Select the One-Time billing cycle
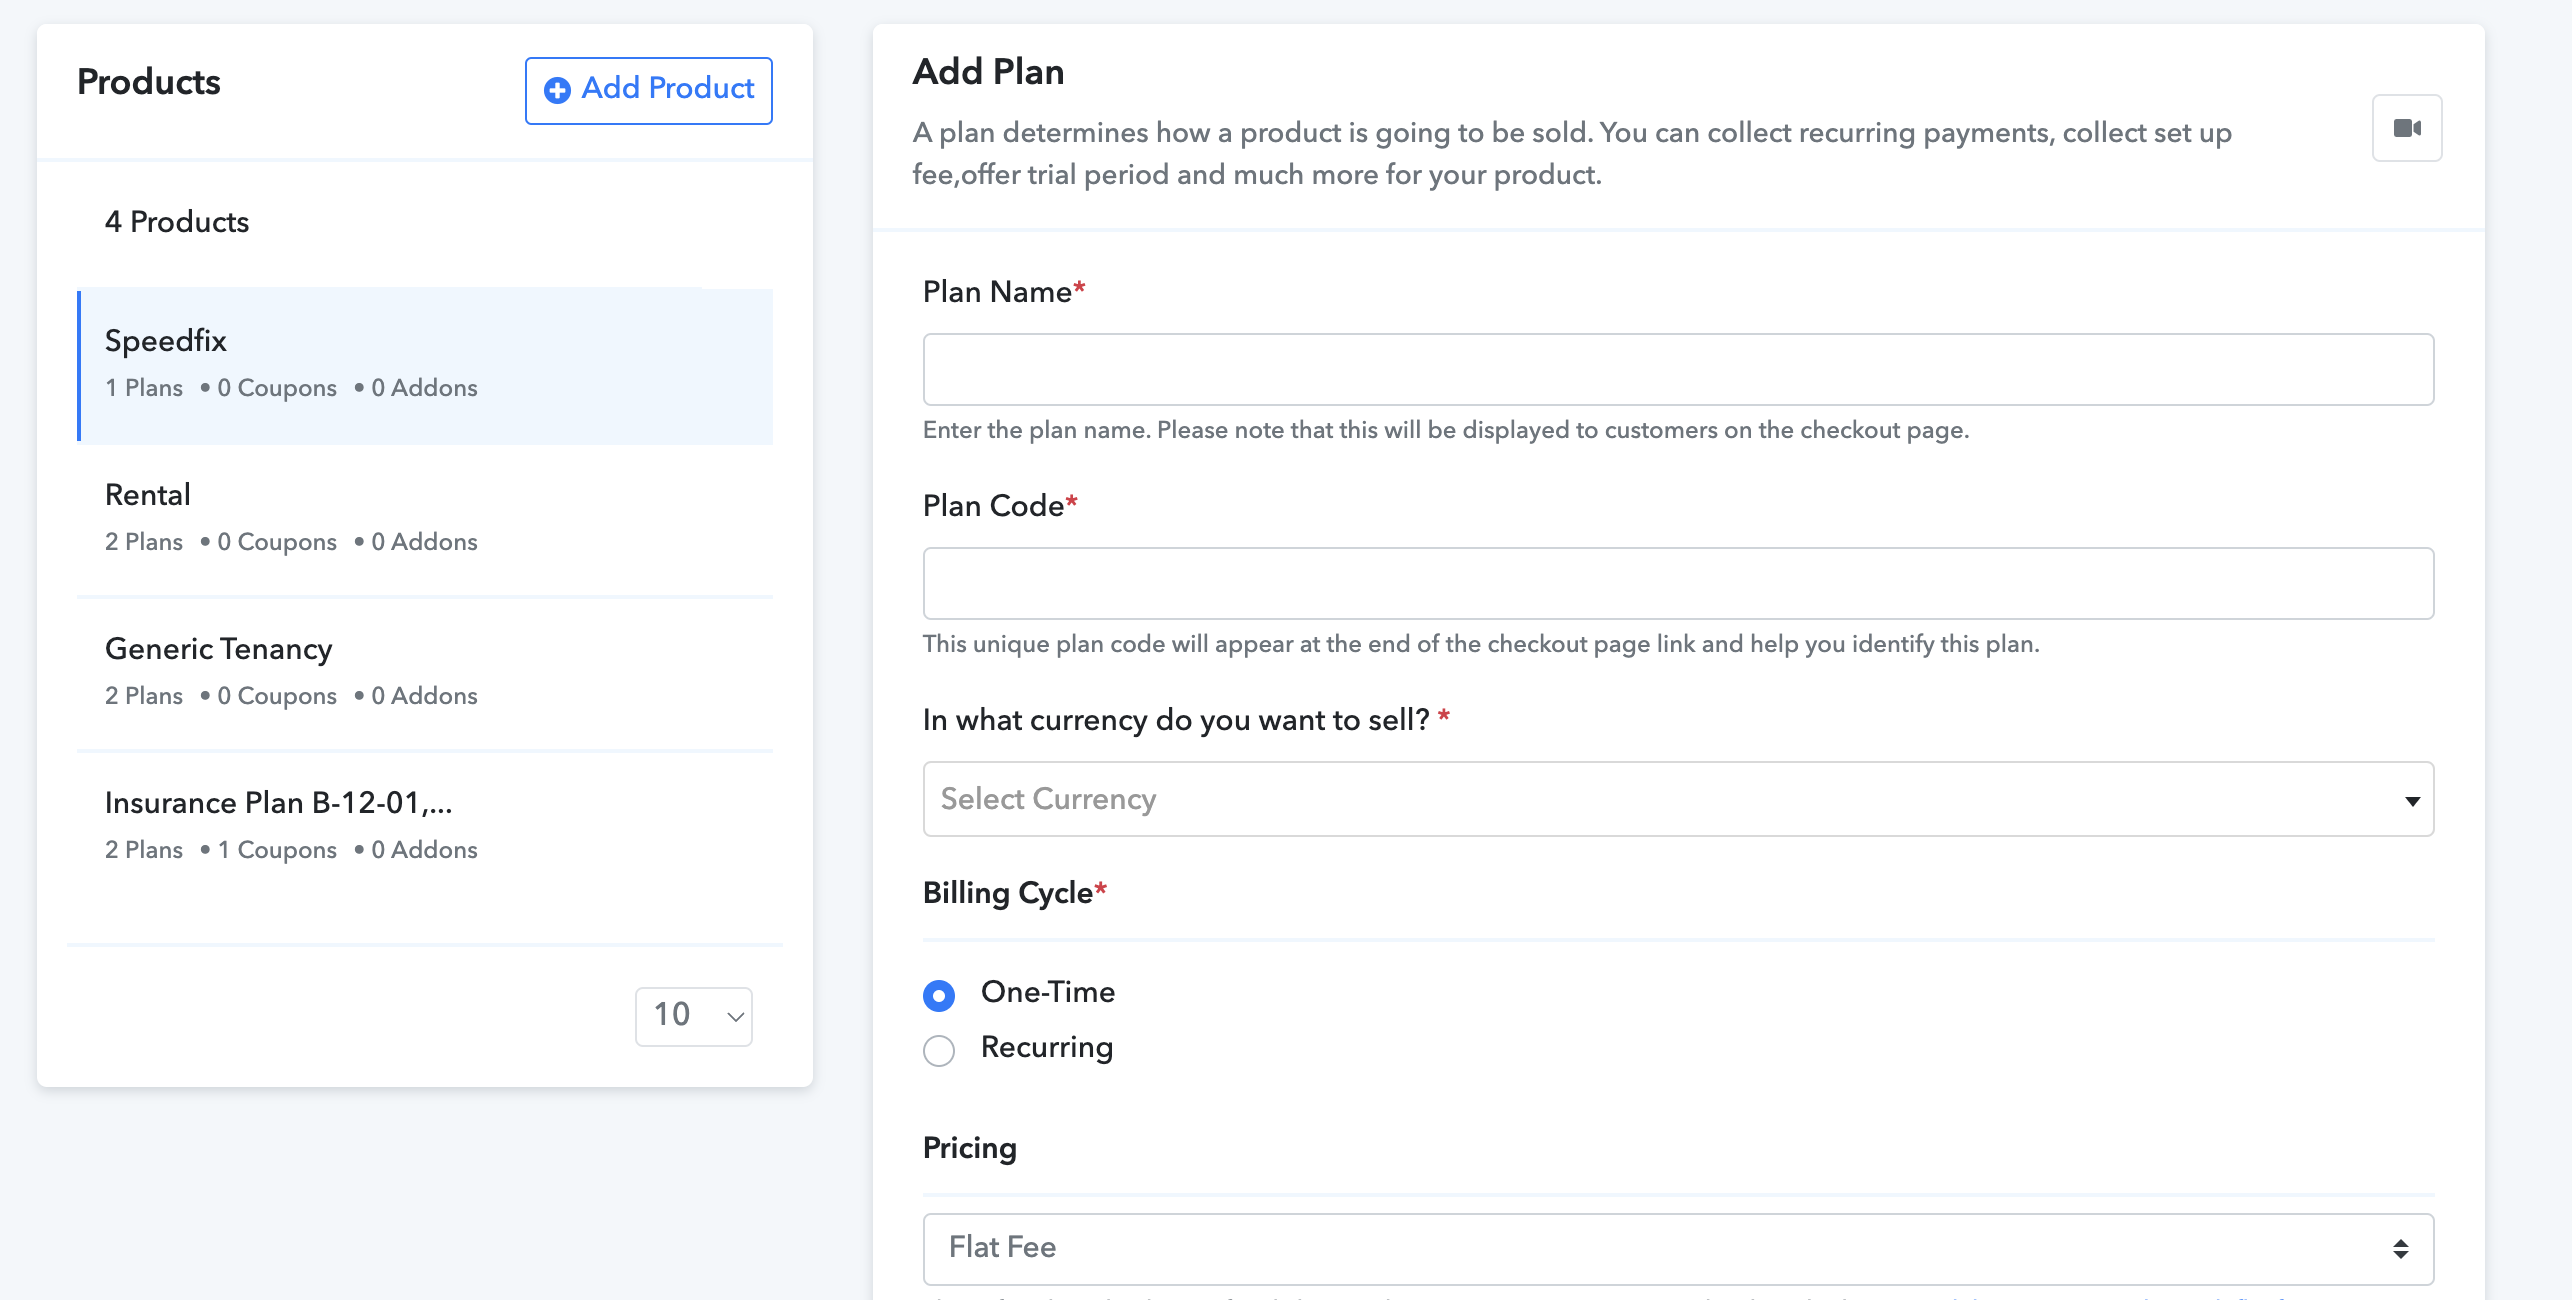Viewport: 2572px width, 1300px height. (939, 995)
